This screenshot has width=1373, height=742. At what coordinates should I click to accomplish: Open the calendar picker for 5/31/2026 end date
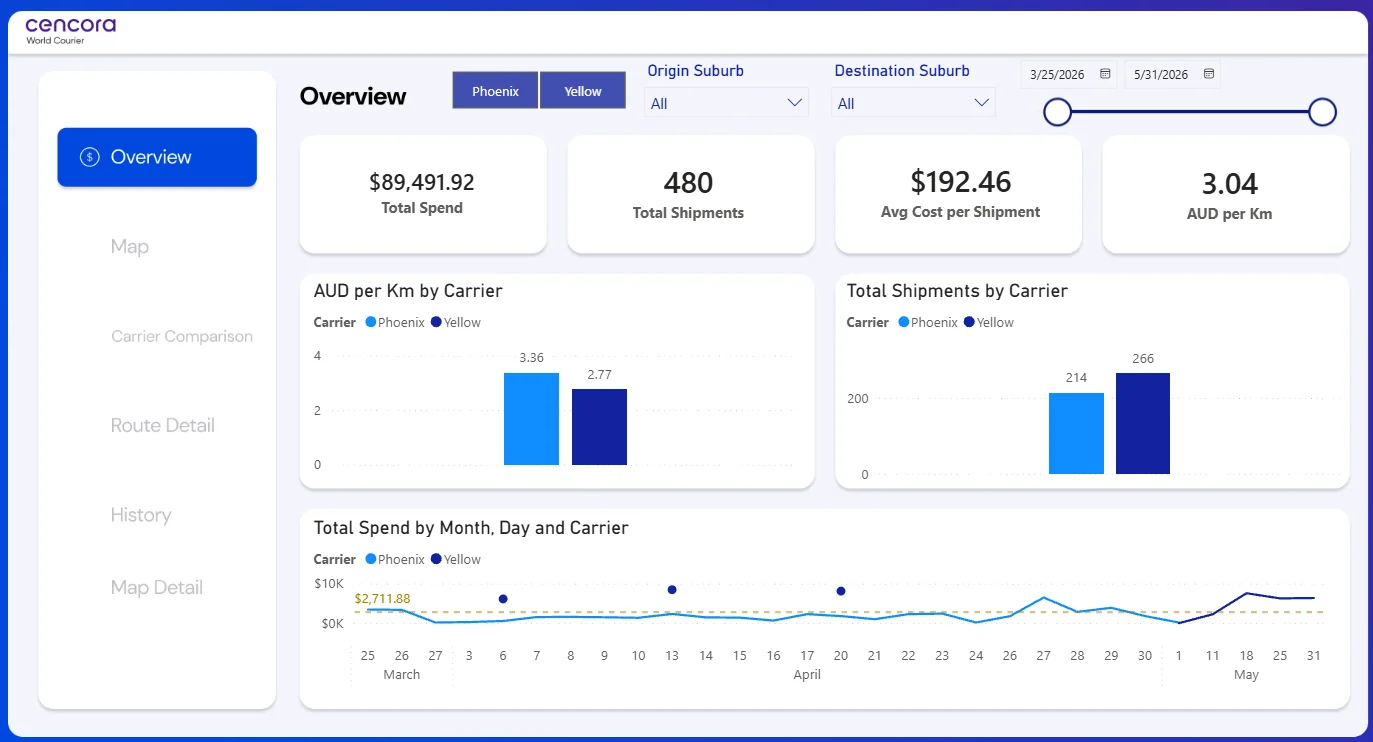pyautogui.click(x=1209, y=74)
